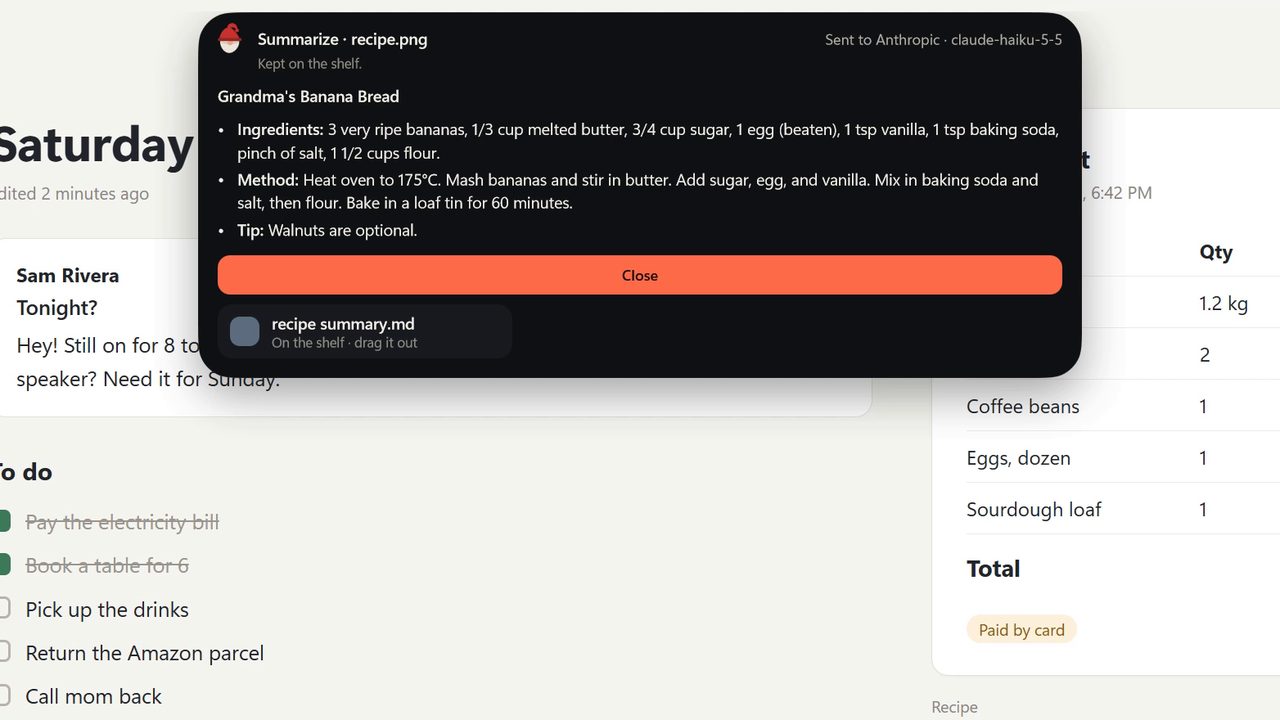Screen dimensions: 1280x720
Task: Close the summary popup
Action: point(640,275)
